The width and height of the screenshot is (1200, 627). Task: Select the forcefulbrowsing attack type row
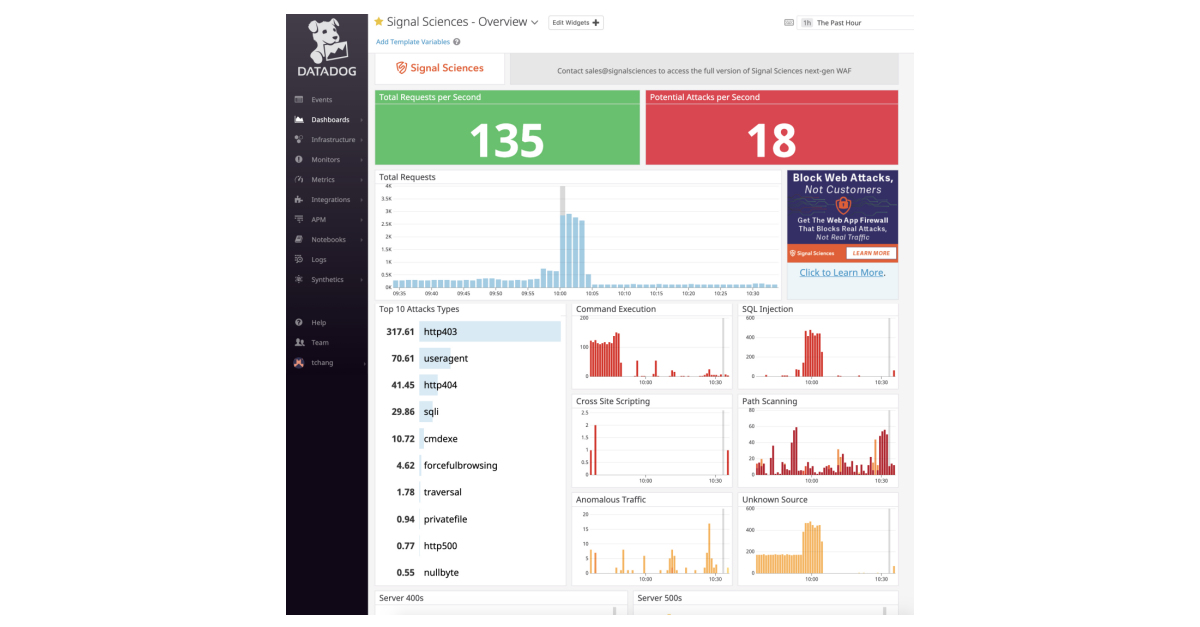coord(468,465)
